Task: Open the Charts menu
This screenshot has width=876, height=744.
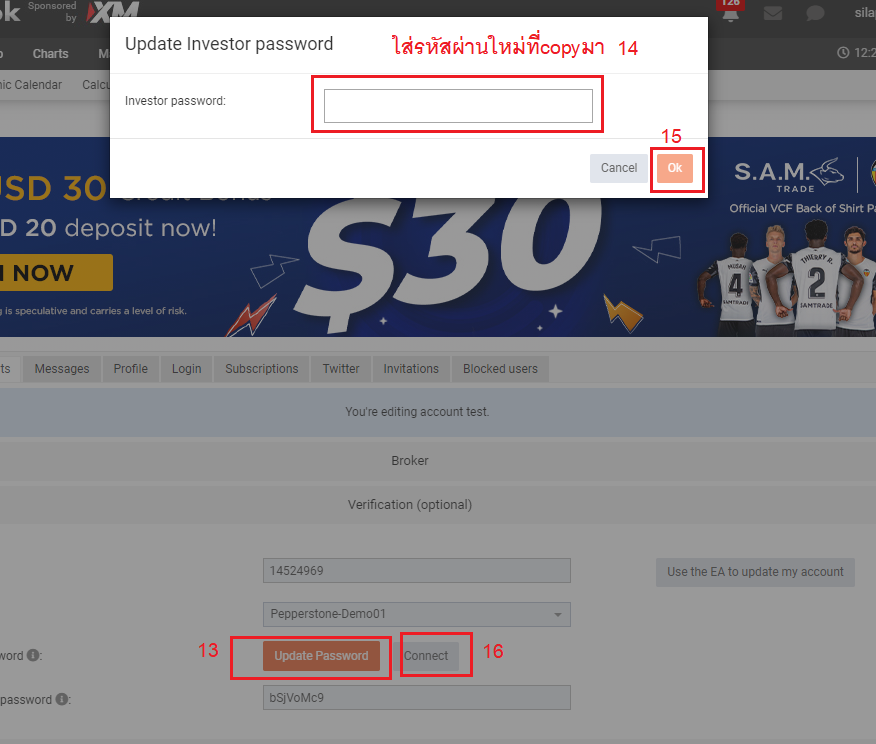Action: point(50,54)
